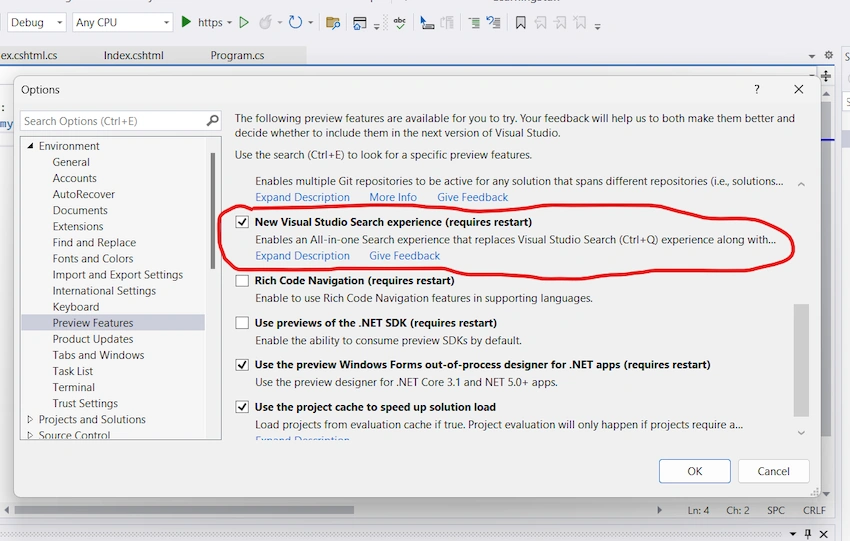Open the https launch profile dropdown arrow
850x541 pixels.
click(x=229, y=23)
